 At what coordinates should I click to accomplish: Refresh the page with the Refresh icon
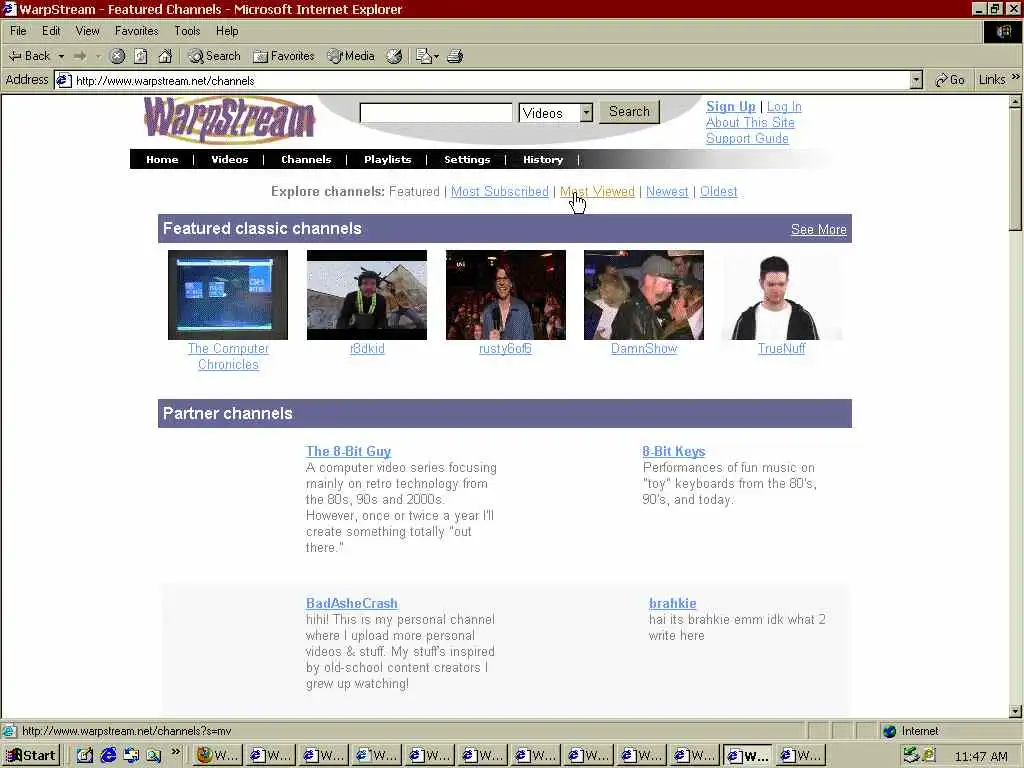click(x=140, y=56)
